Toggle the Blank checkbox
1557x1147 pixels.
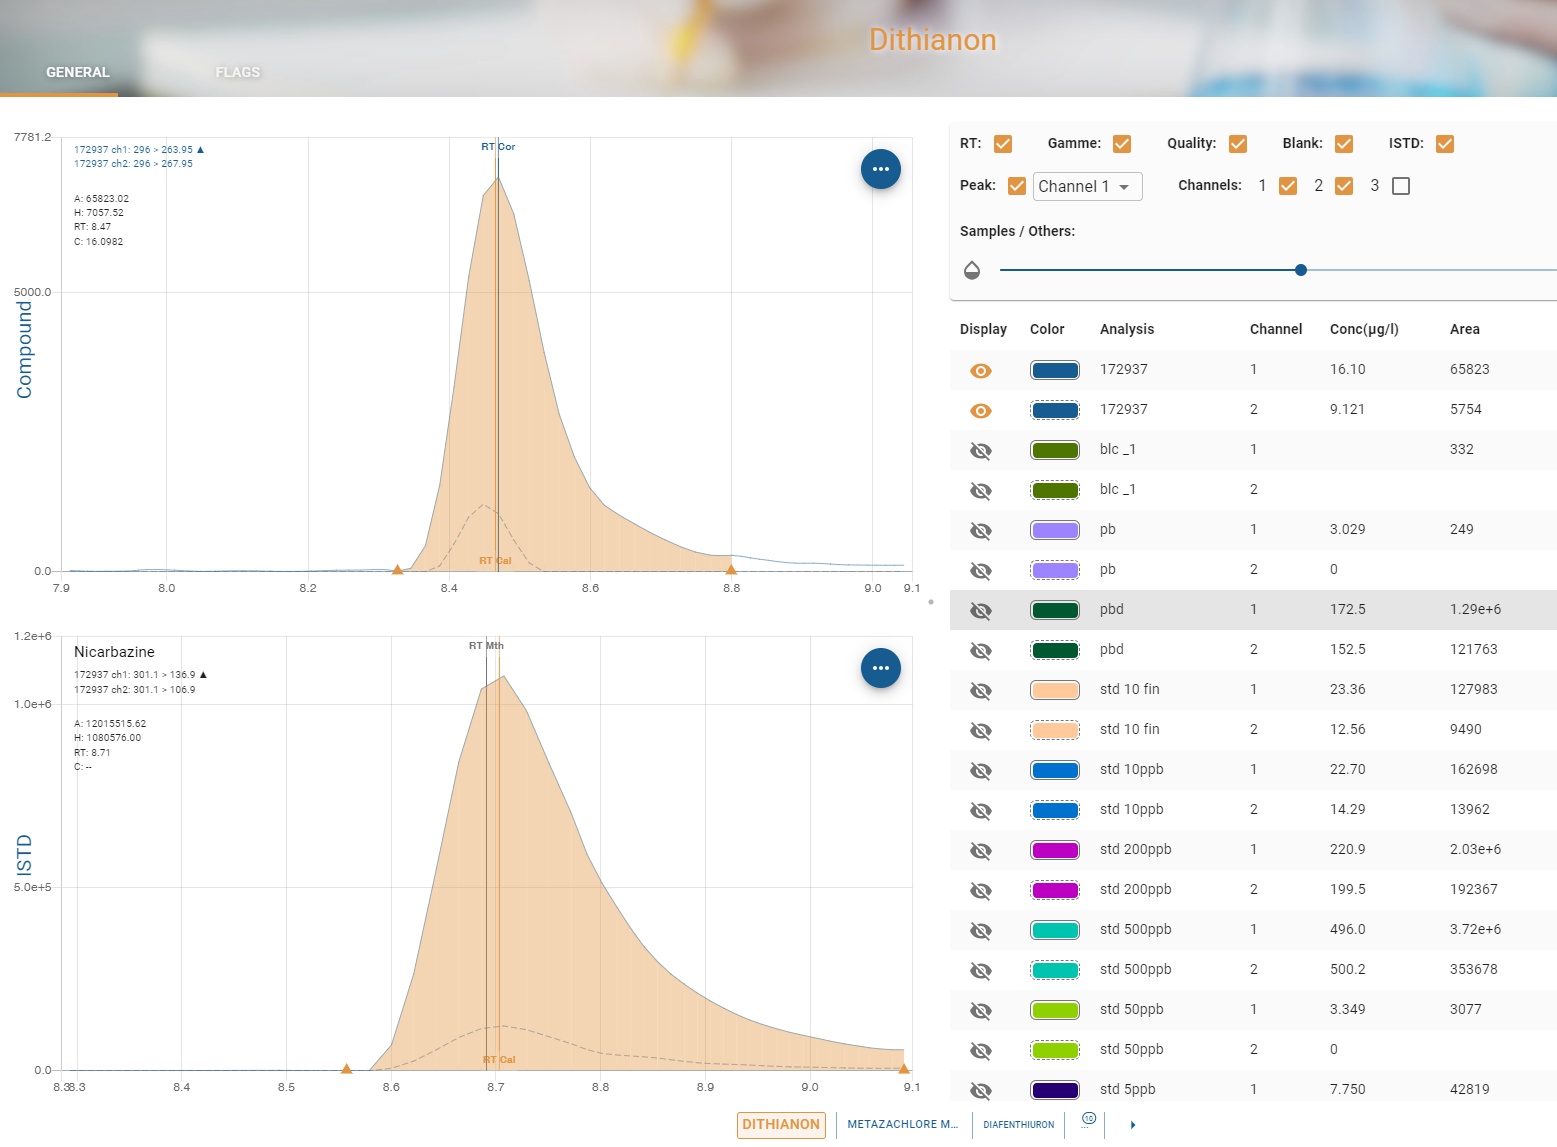point(1344,144)
